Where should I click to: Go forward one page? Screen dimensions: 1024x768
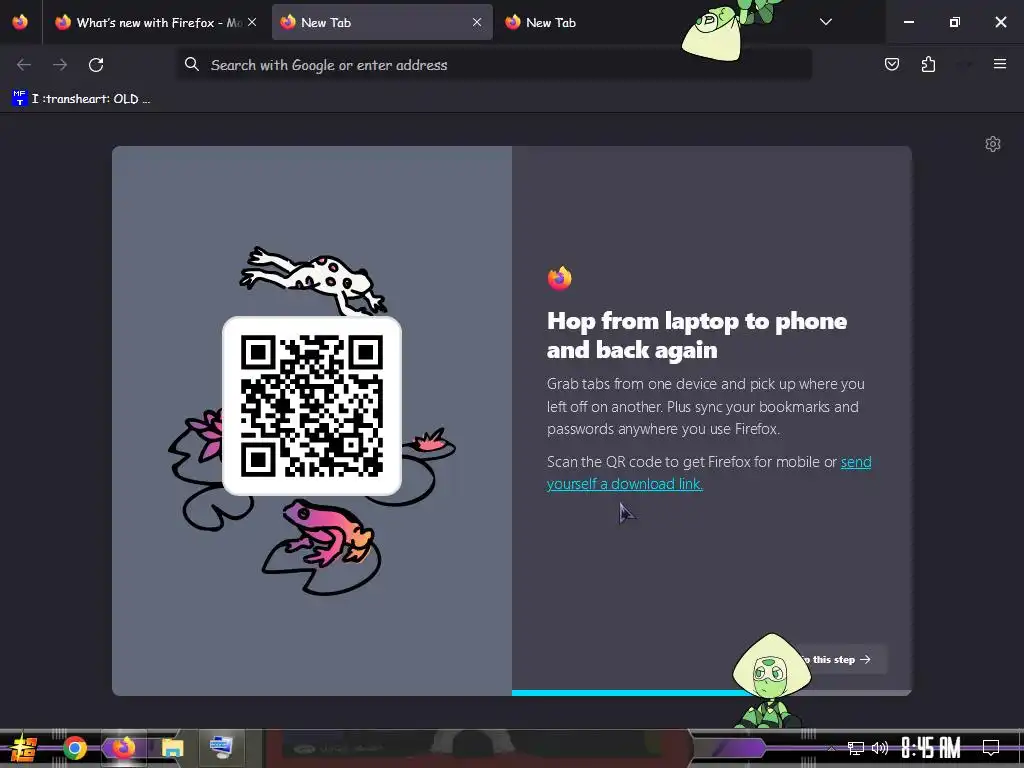click(x=60, y=65)
